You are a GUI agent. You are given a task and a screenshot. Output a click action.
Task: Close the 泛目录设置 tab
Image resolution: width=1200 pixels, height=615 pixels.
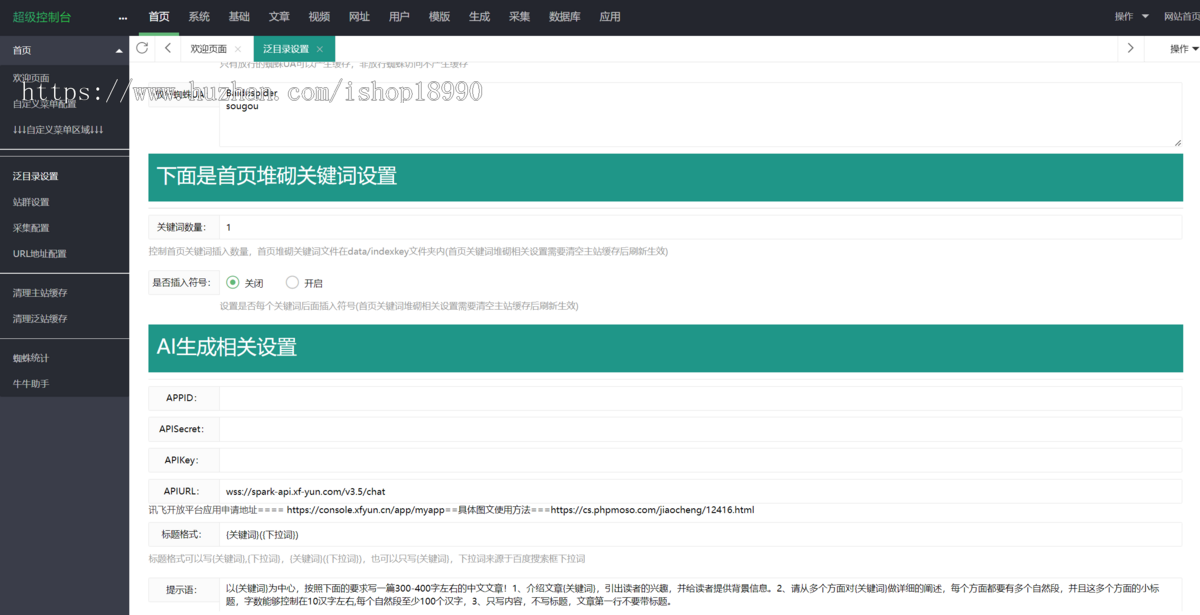coord(319,49)
